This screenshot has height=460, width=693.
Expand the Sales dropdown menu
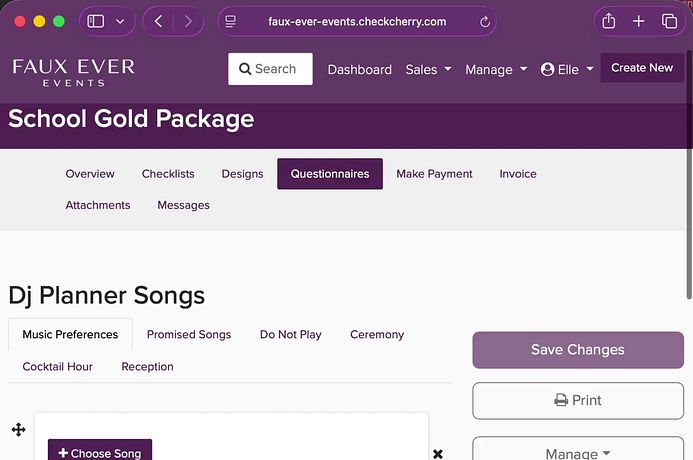point(428,69)
